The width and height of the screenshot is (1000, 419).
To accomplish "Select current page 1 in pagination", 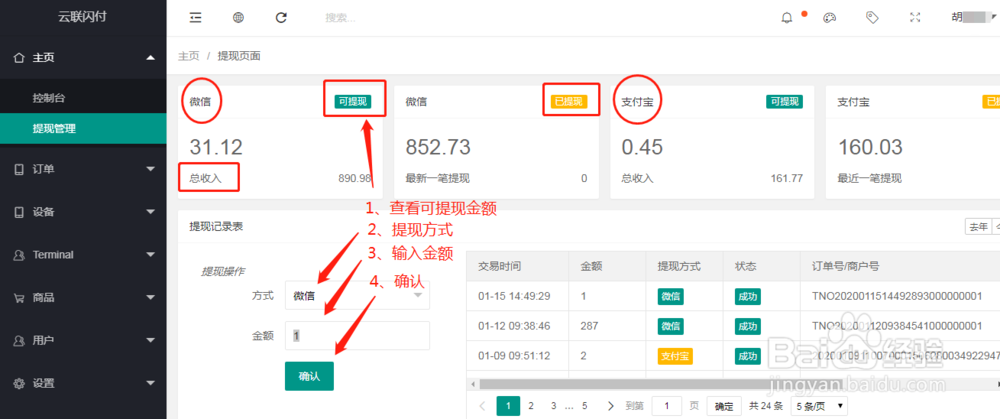I will (508, 406).
